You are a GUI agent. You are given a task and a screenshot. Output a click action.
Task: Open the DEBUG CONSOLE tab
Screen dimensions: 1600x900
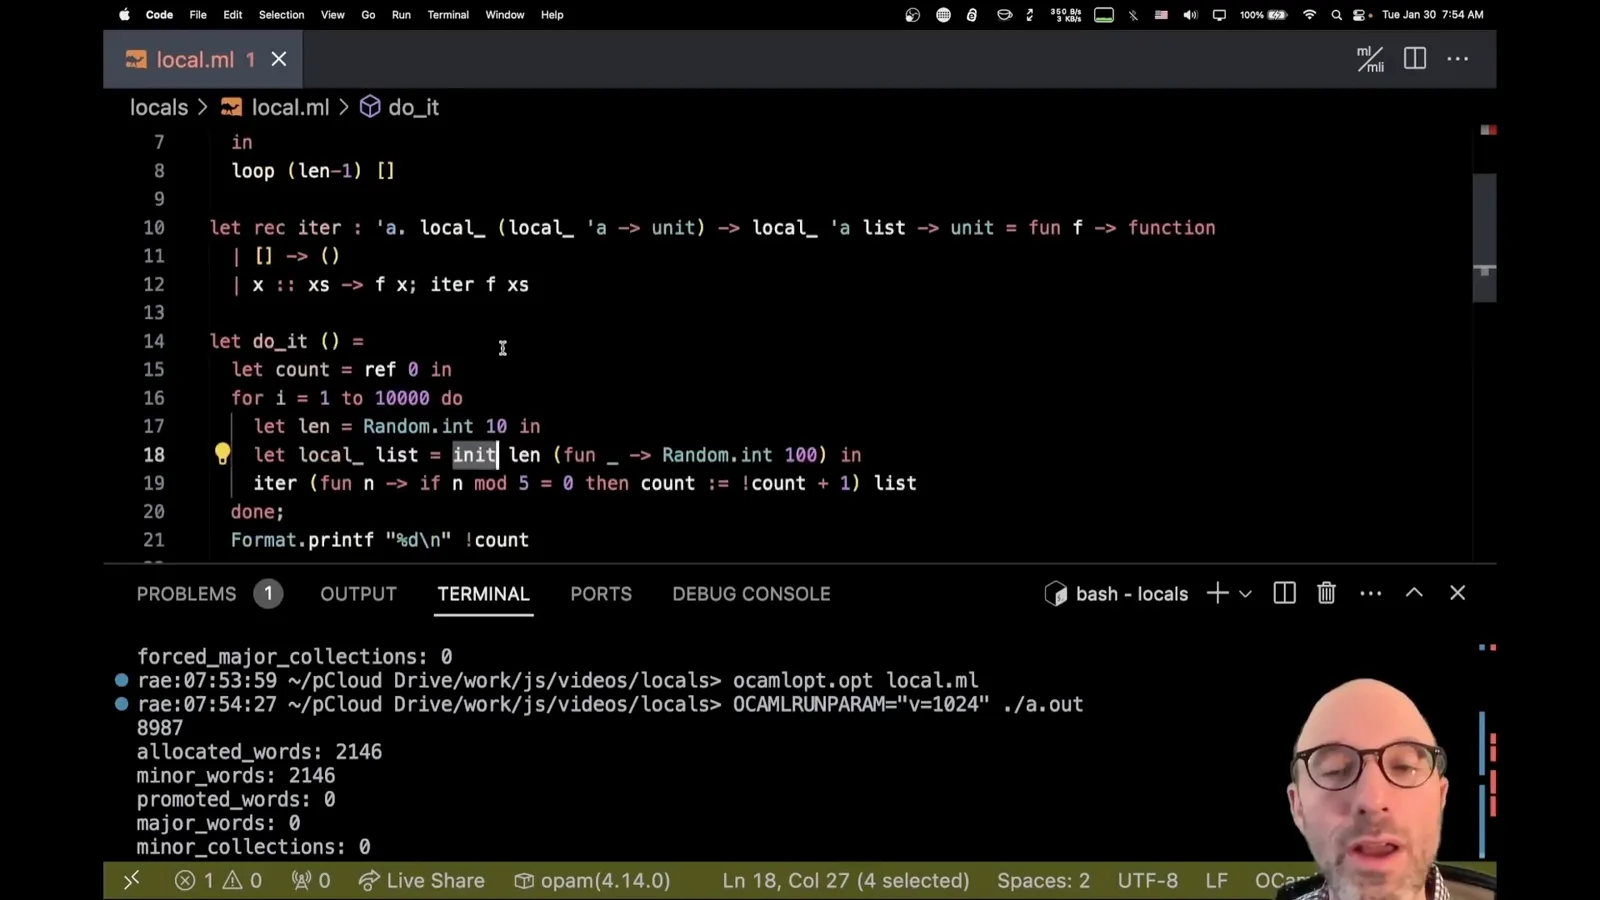[x=751, y=594]
